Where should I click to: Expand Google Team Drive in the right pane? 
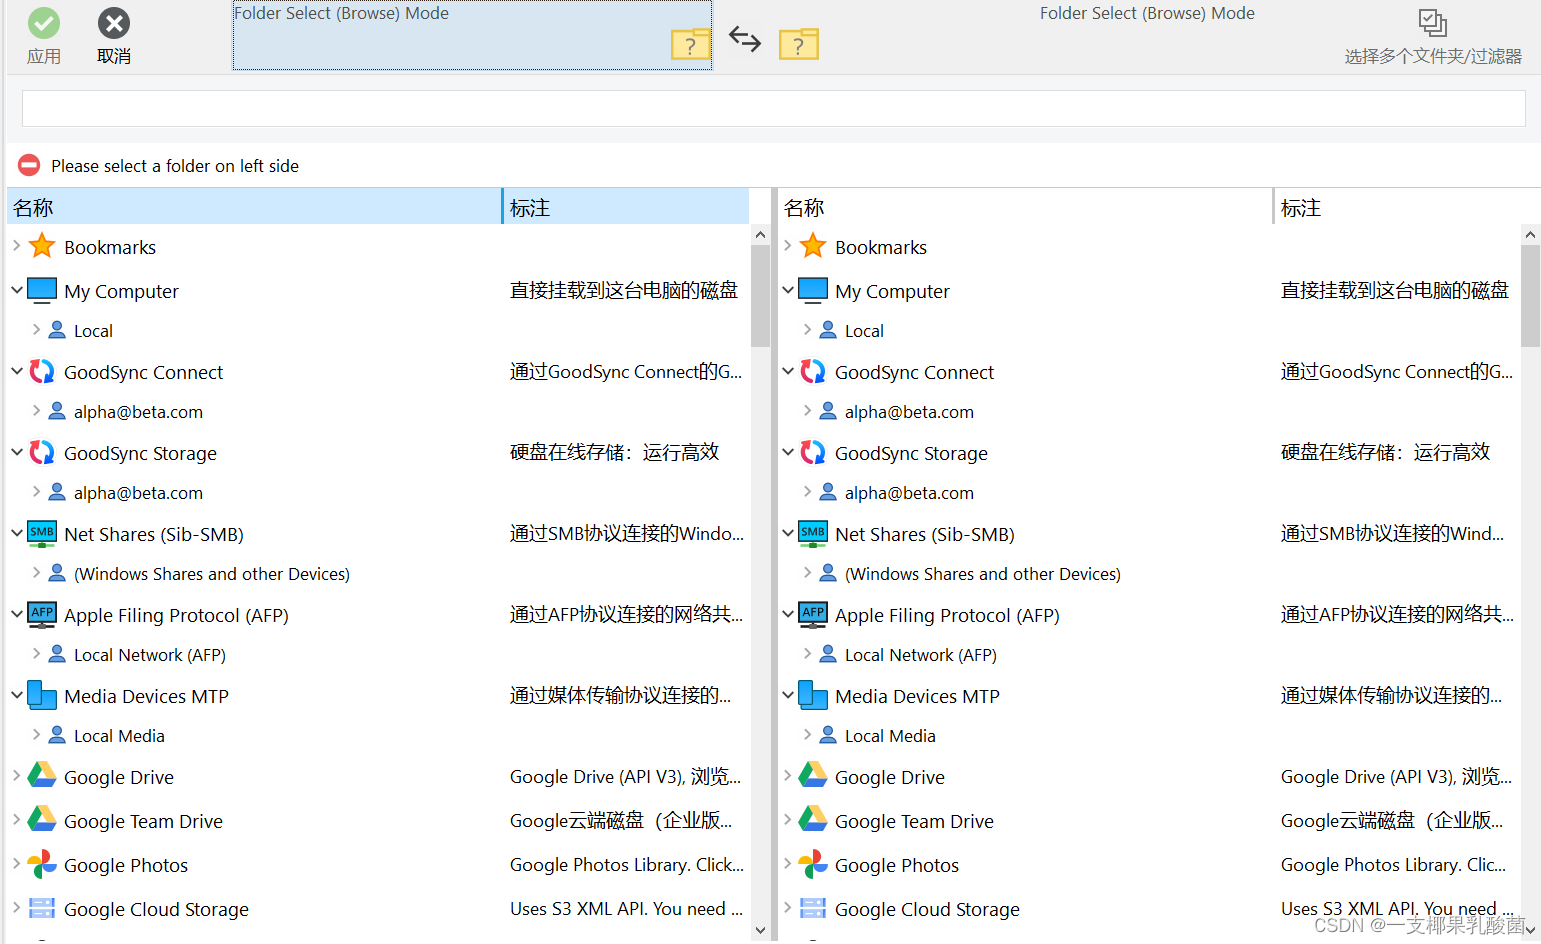tap(787, 820)
